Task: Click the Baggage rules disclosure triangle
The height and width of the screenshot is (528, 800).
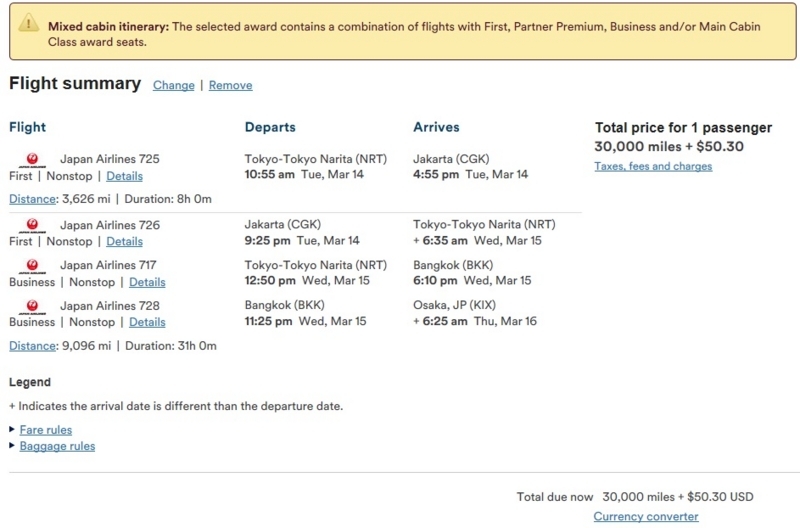Action: coord(12,445)
